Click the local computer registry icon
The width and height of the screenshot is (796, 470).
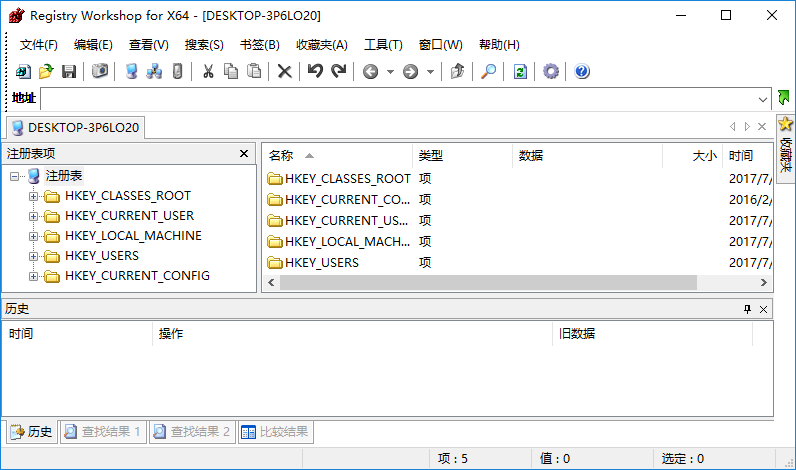click(x=131, y=72)
